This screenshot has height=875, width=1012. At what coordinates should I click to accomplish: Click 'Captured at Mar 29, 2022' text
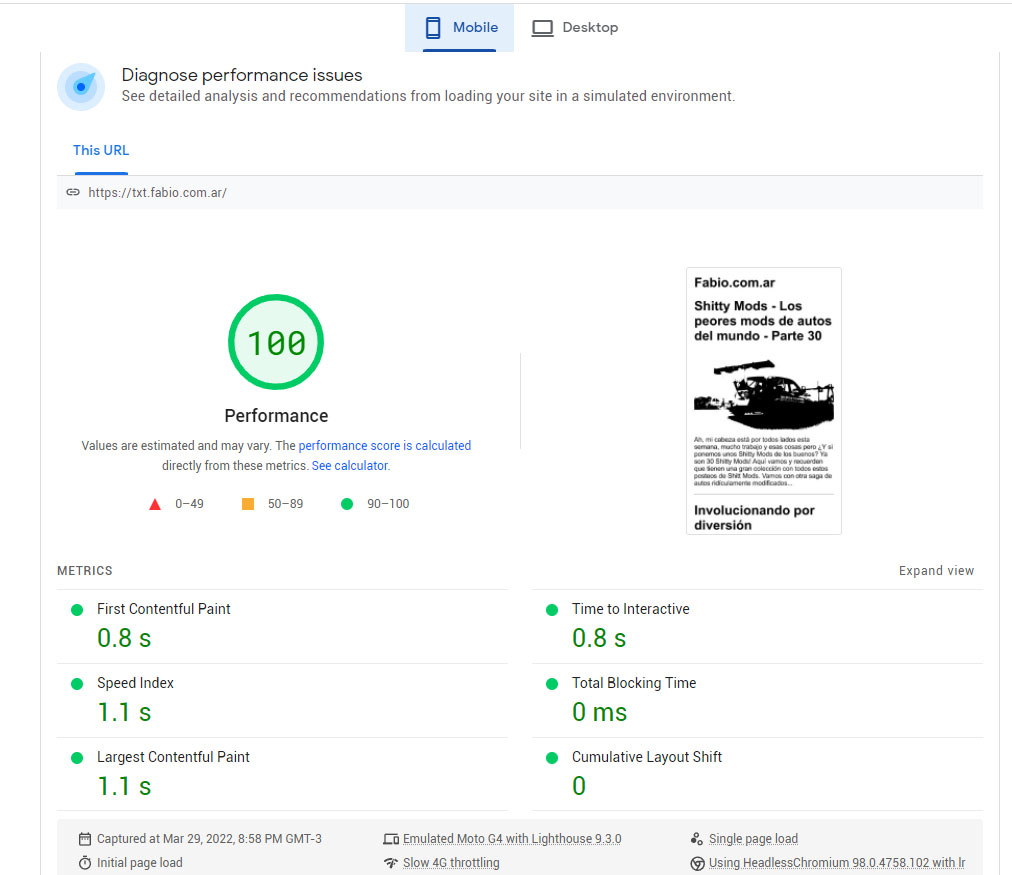pos(209,839)
